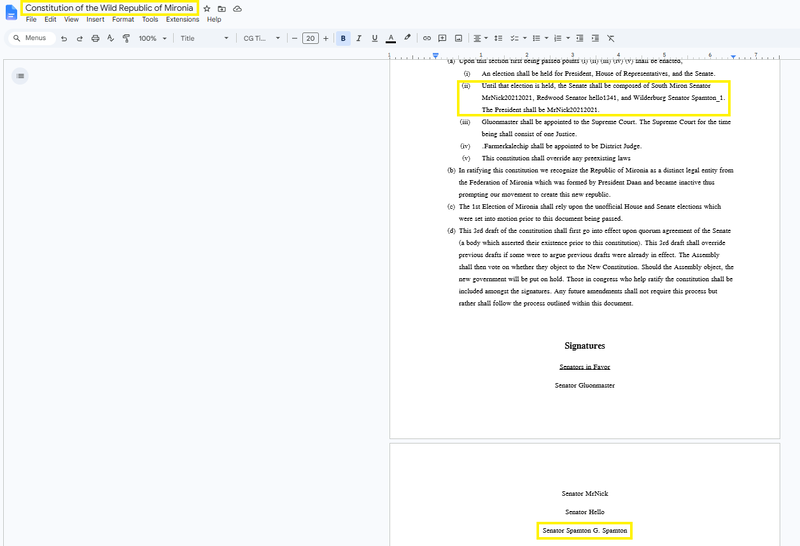Screen dimensions: 800x546
Task: Increase the paragraph indent
Action: click(x=595, y=38)
